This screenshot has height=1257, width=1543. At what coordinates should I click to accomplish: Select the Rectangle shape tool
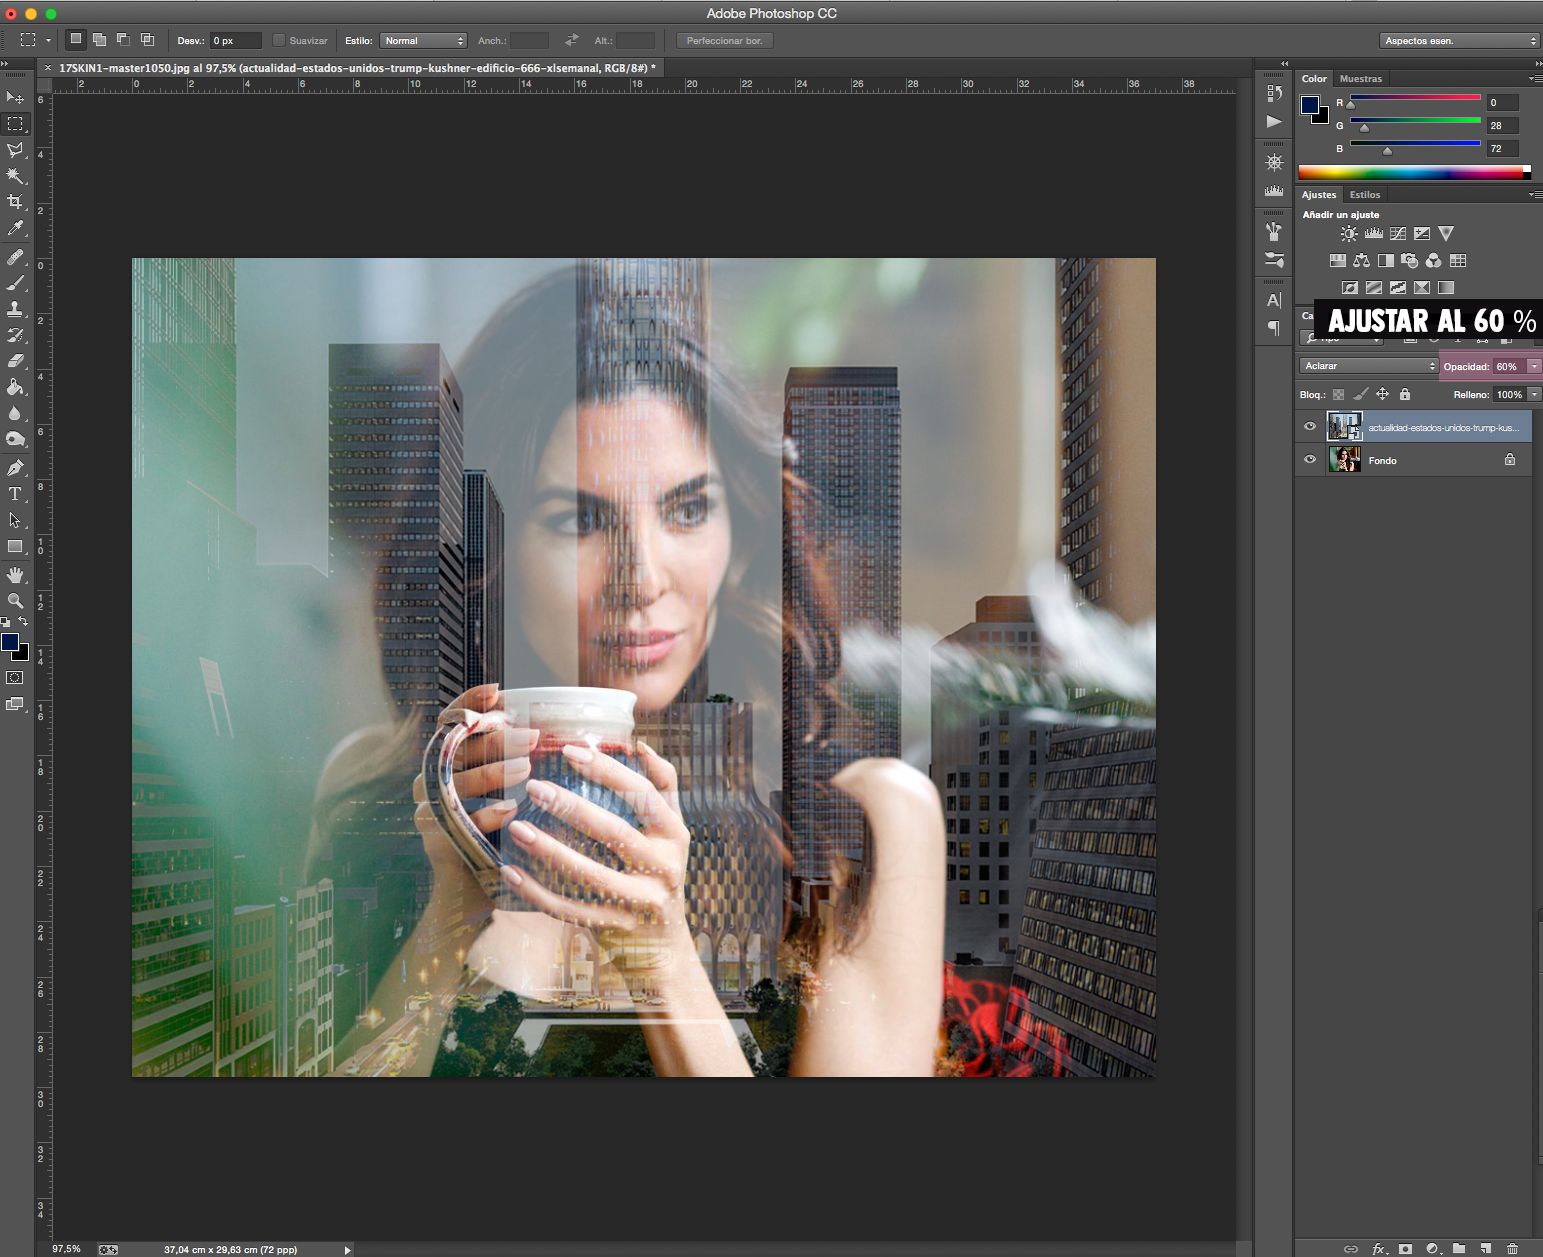[x=15, y=547]
